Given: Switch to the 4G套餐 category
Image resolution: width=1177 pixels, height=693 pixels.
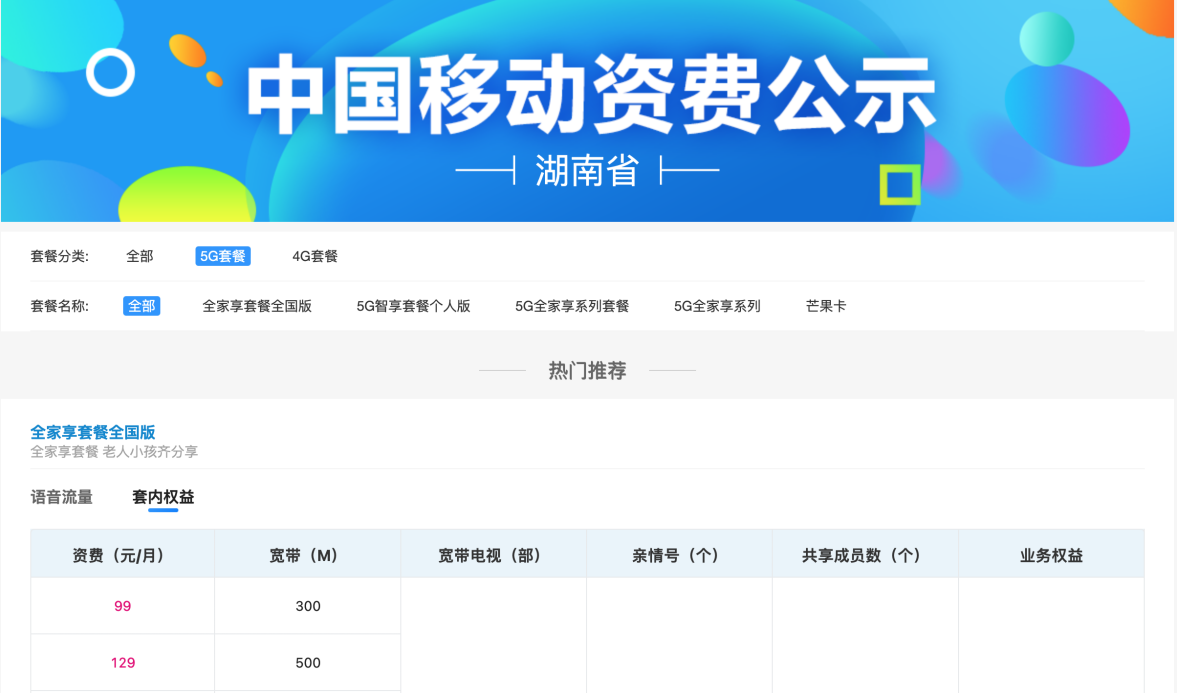Looking at the screenshot, I should pyautogui.click(x=313, y=255).
